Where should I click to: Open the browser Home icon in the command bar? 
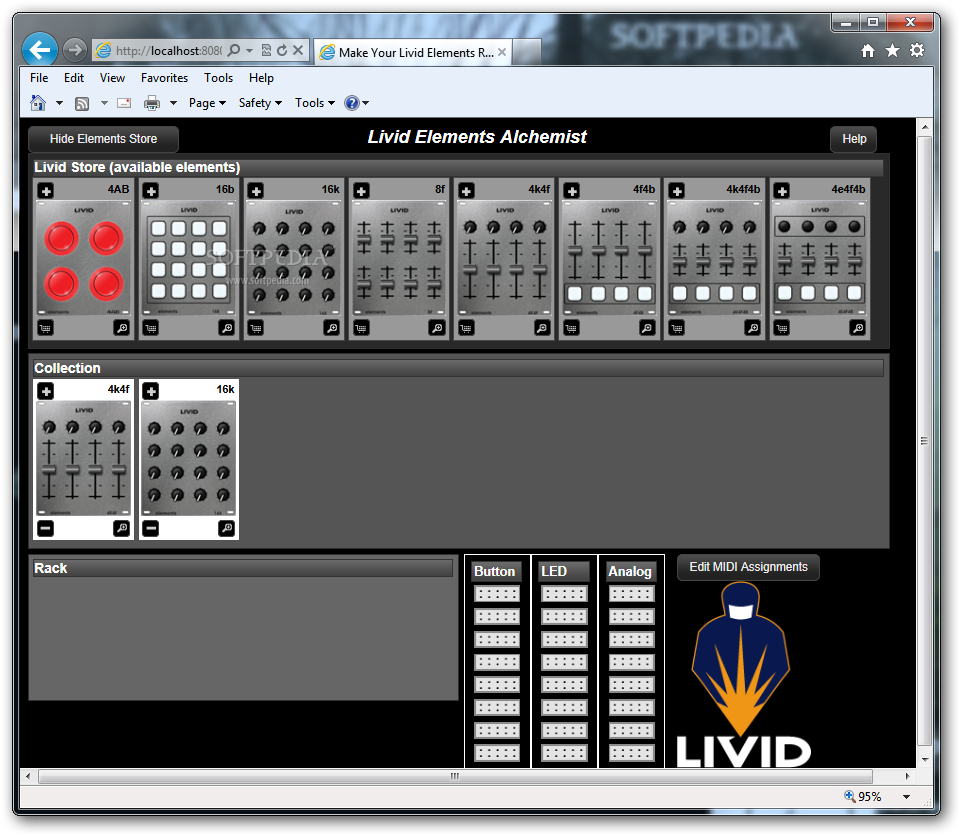coord(38,103)
